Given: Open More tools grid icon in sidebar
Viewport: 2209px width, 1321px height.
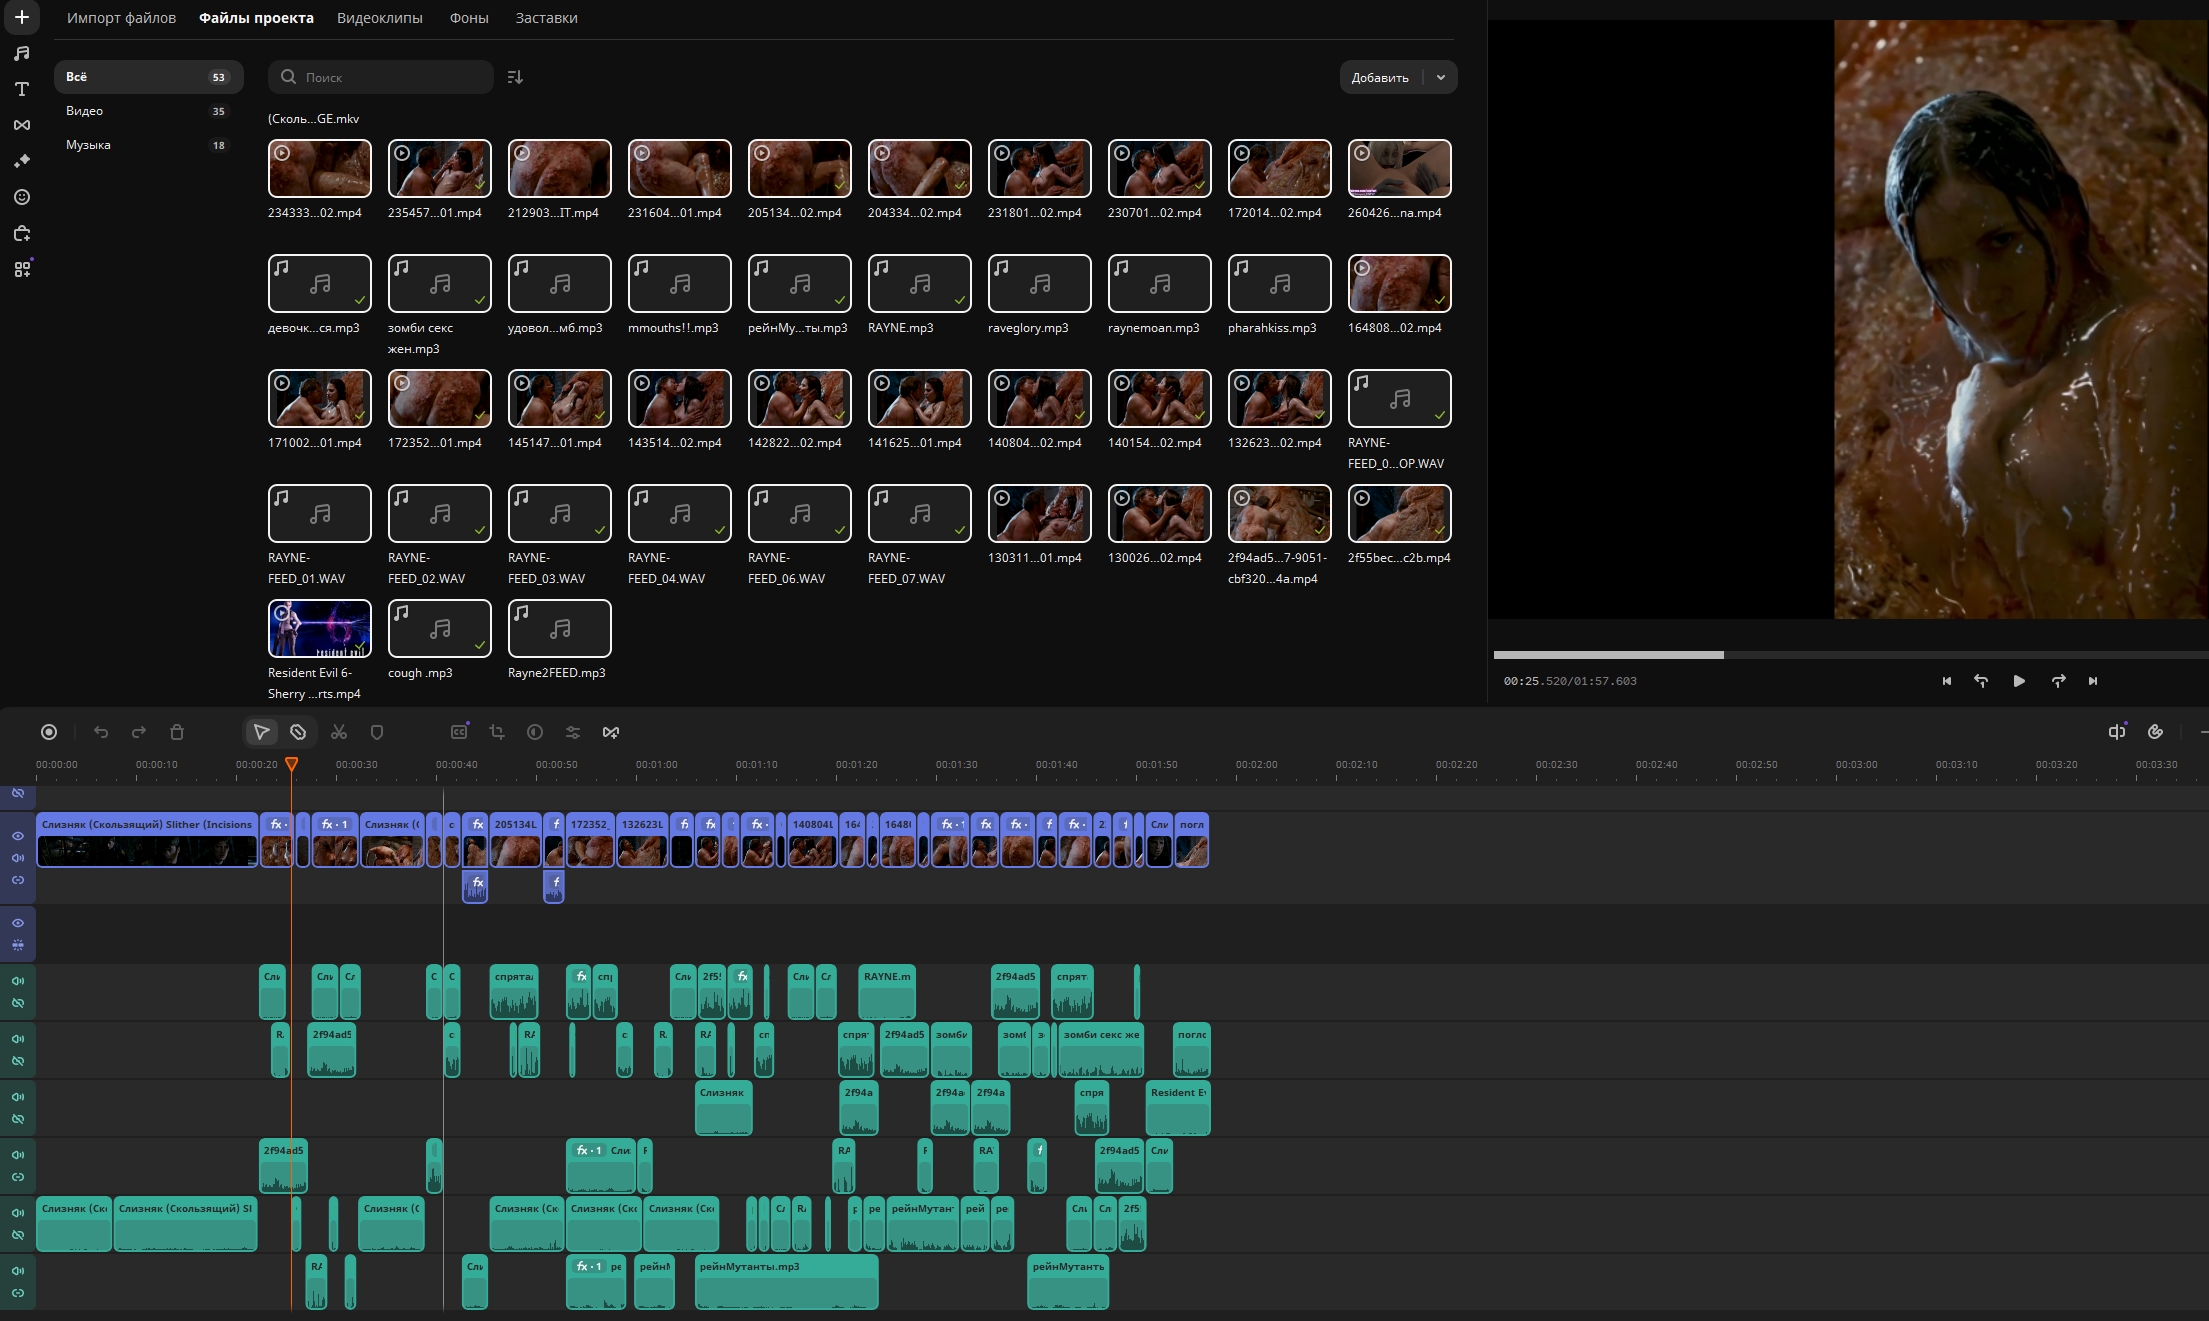Looking at the screenshot, I should [x=22, y=269].
